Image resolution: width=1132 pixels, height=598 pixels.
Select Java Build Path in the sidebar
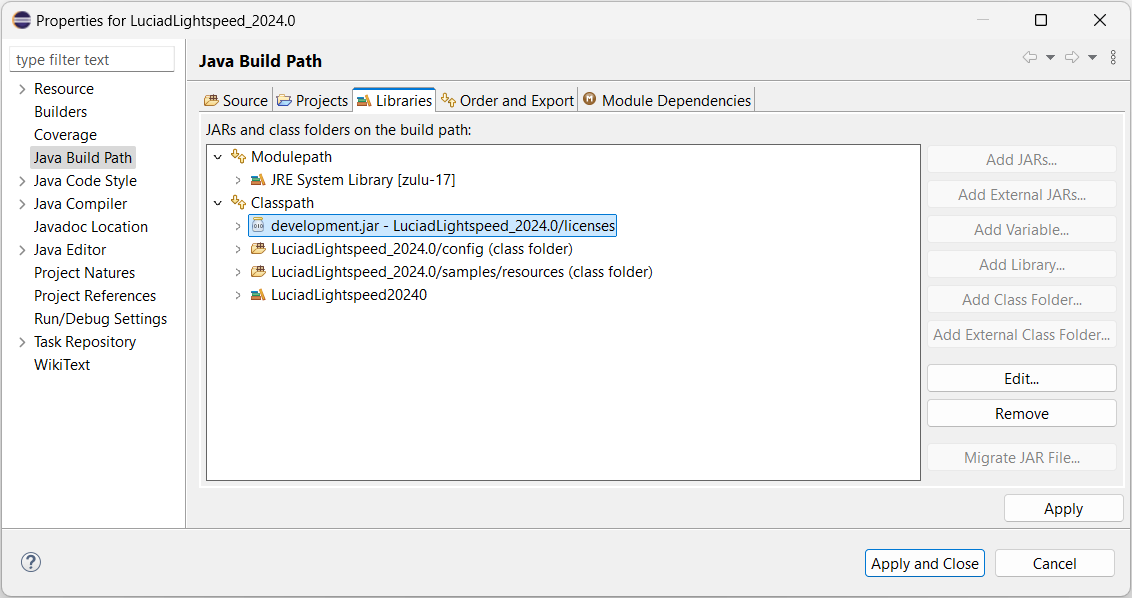[83, 157]
